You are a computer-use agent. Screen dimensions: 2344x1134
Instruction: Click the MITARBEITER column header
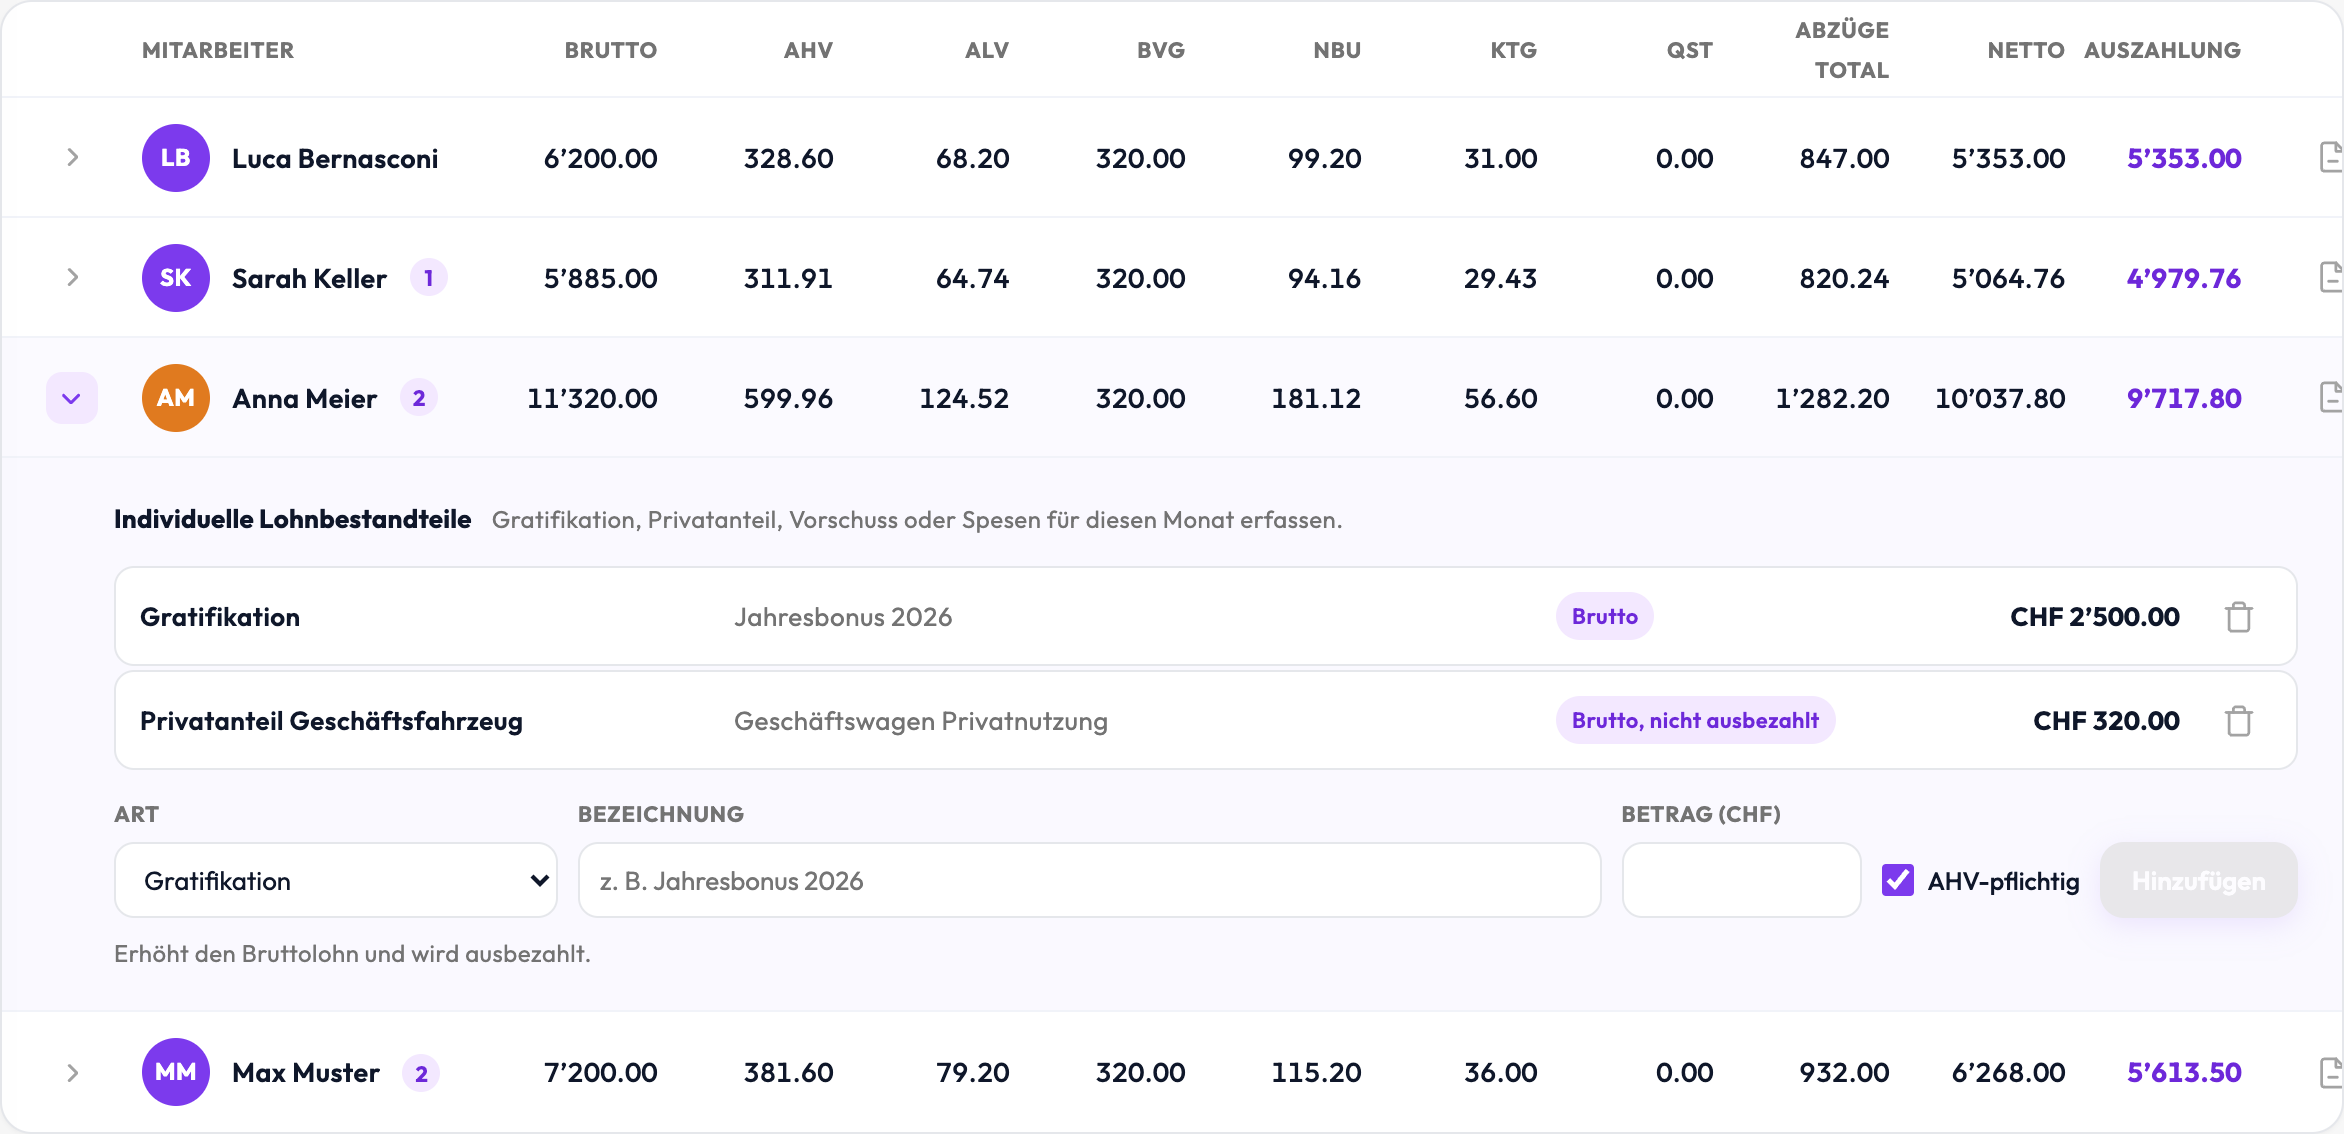tap(218, 50)
